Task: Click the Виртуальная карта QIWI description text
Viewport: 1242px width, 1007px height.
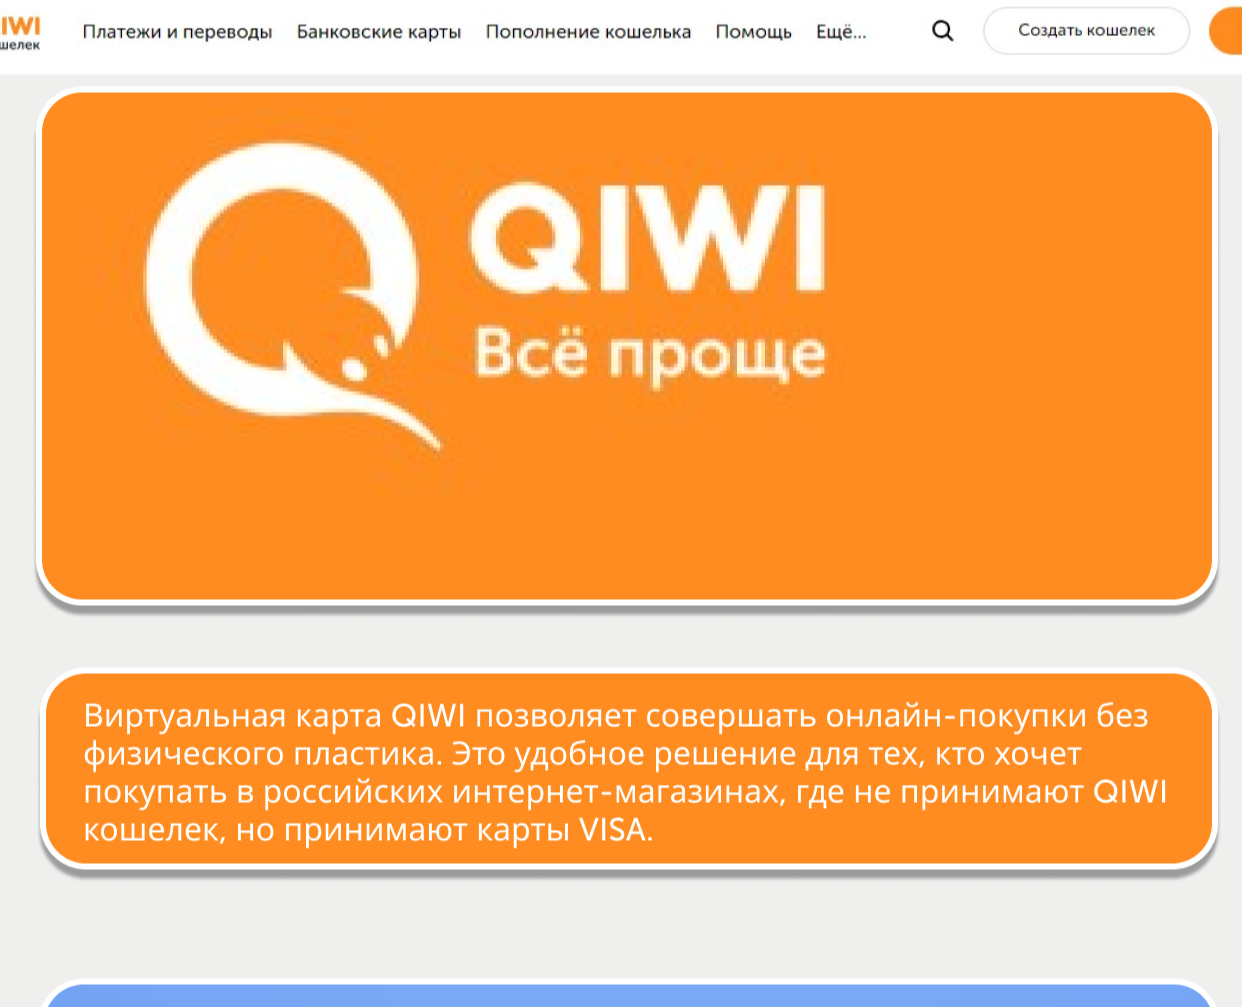Action: [x=626, y=772]
